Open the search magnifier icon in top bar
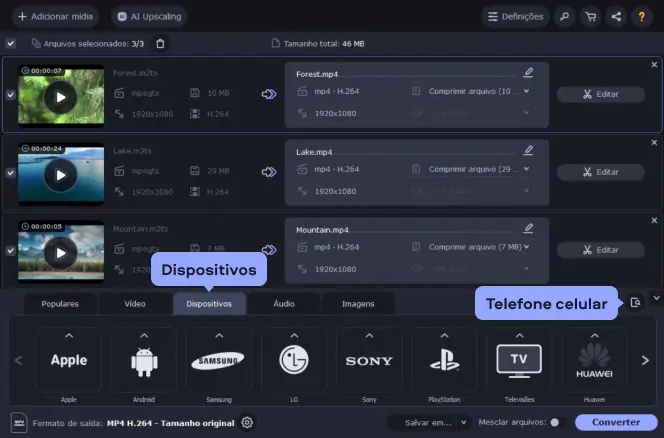Viewport: 664px width, 438px height. coord(564,17)
